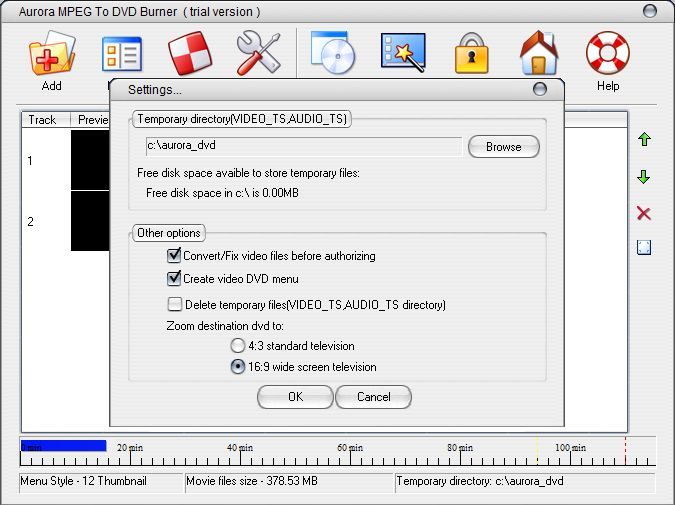Select track 1 row number
Screen dimensions: 675x505
pyautogui.click(x=30, y=161)
